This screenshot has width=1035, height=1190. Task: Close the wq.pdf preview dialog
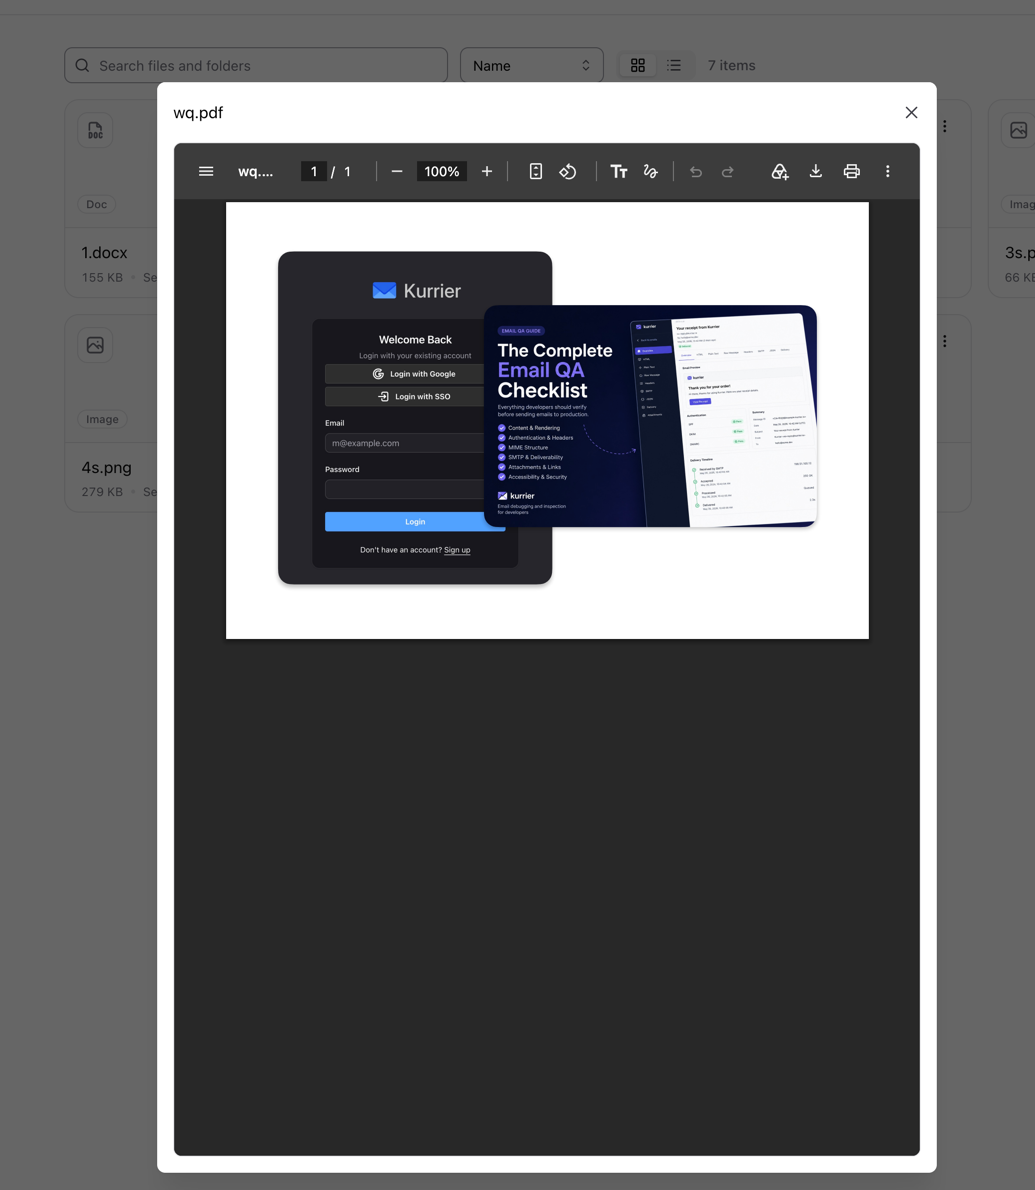tap(911, 112)
